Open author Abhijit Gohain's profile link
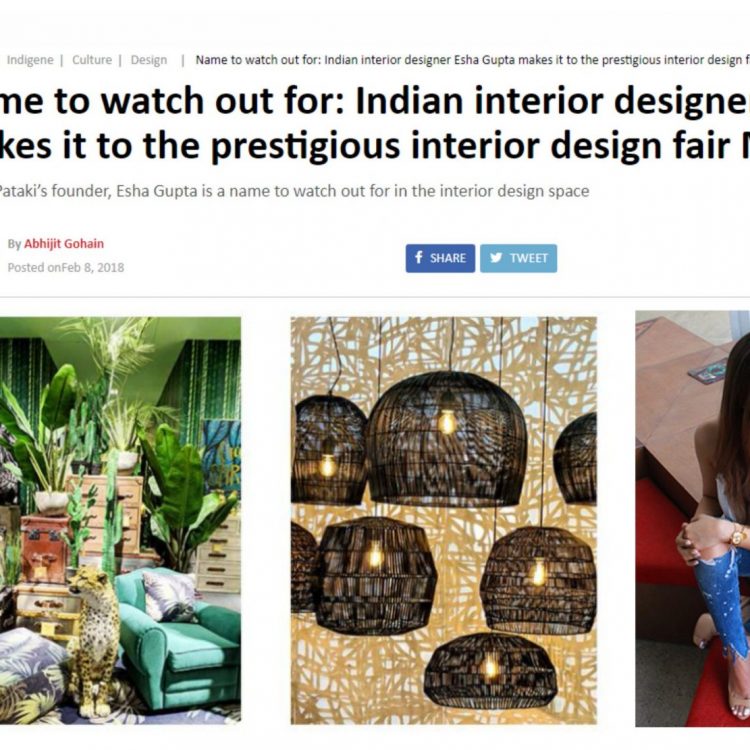 pyautogui.click(x=64, y=244)
